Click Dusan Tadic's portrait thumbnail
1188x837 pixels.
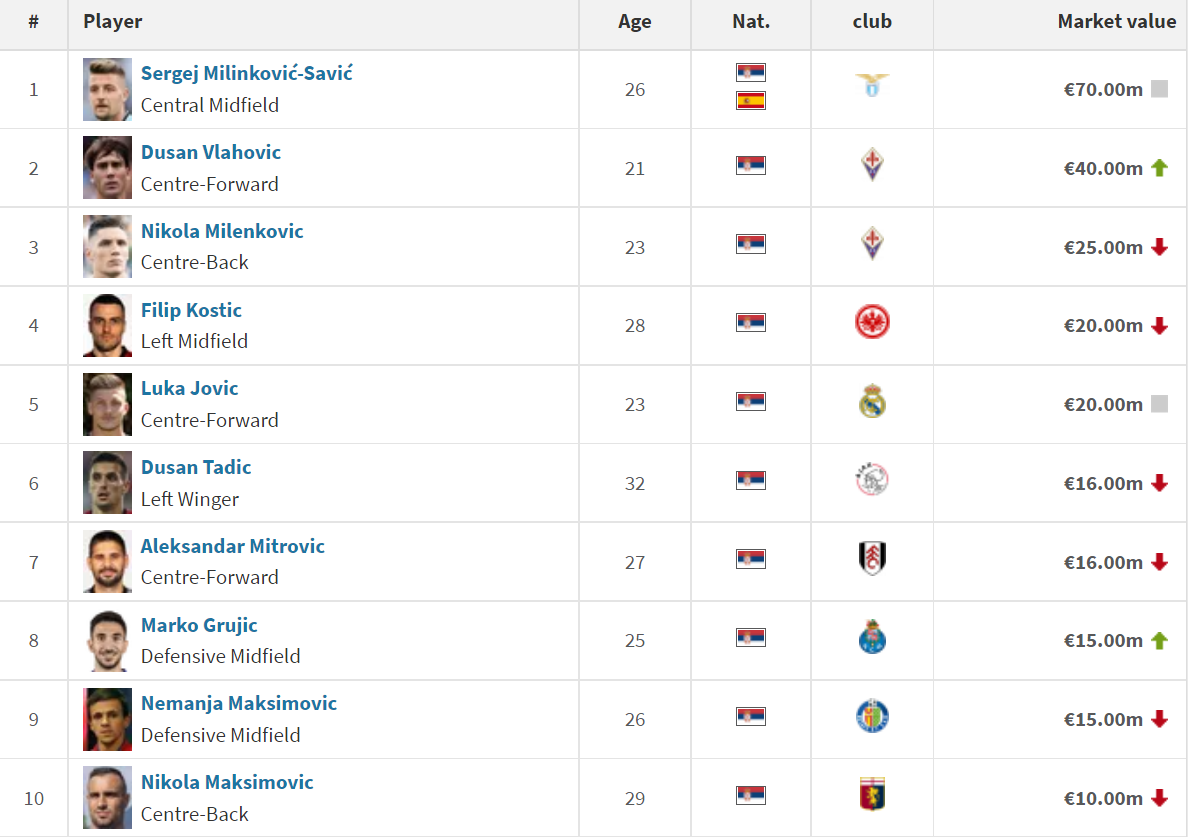tap(107, 483)
